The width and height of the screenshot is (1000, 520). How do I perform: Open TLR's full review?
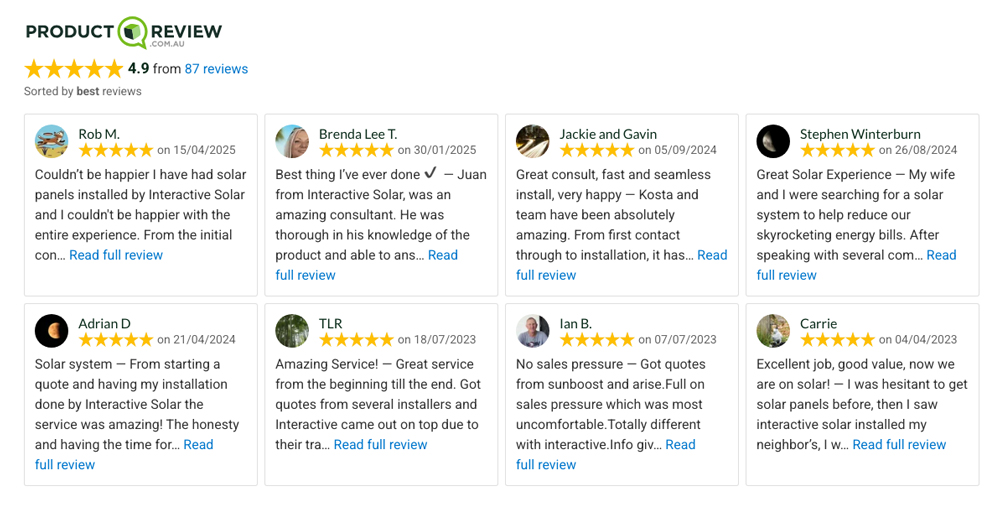pyautogui.click(x=380, y=445)
